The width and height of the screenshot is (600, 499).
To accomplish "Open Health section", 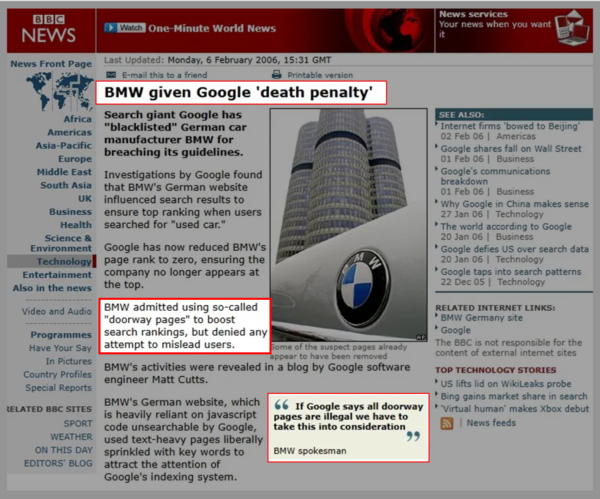I will click(x=76, y=225).
